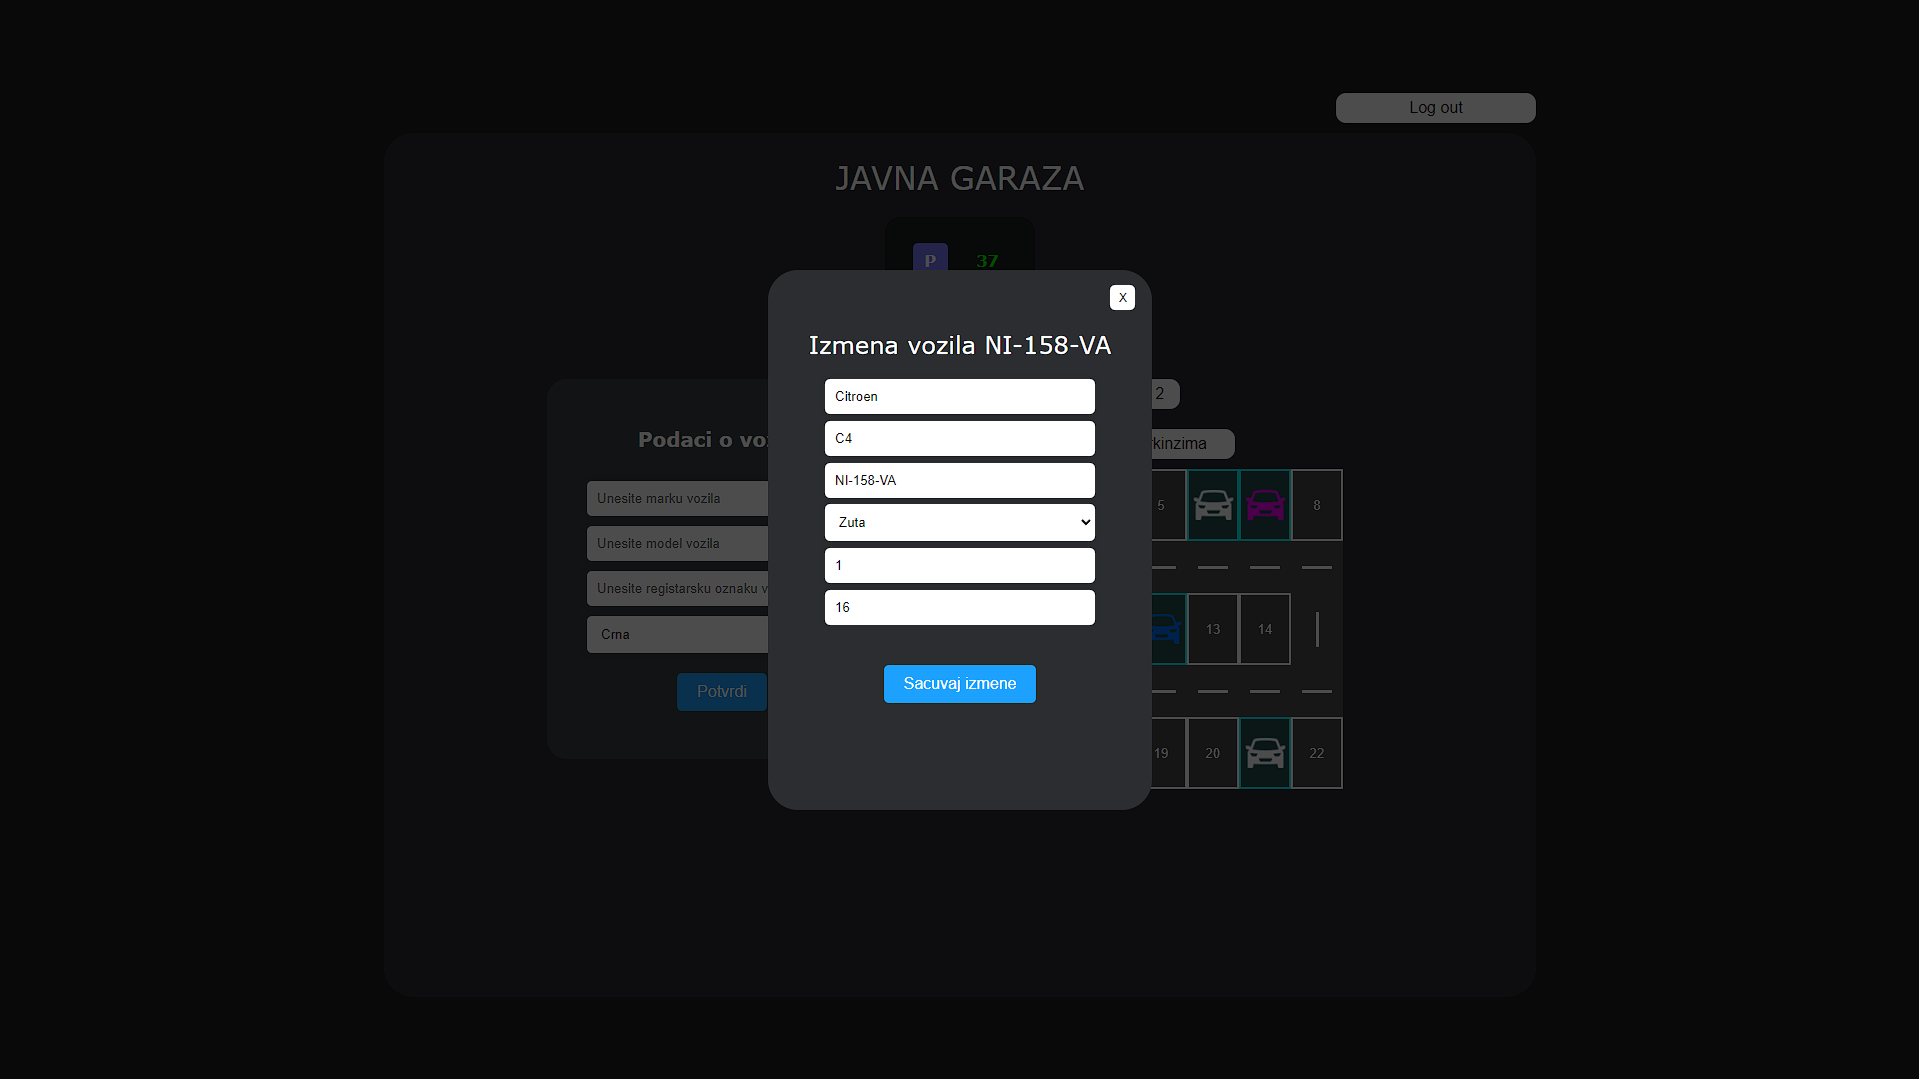Switch to level 2 tab
The height and width of the screenshot is (1079, 1919).
click(x=1165, y=394)
